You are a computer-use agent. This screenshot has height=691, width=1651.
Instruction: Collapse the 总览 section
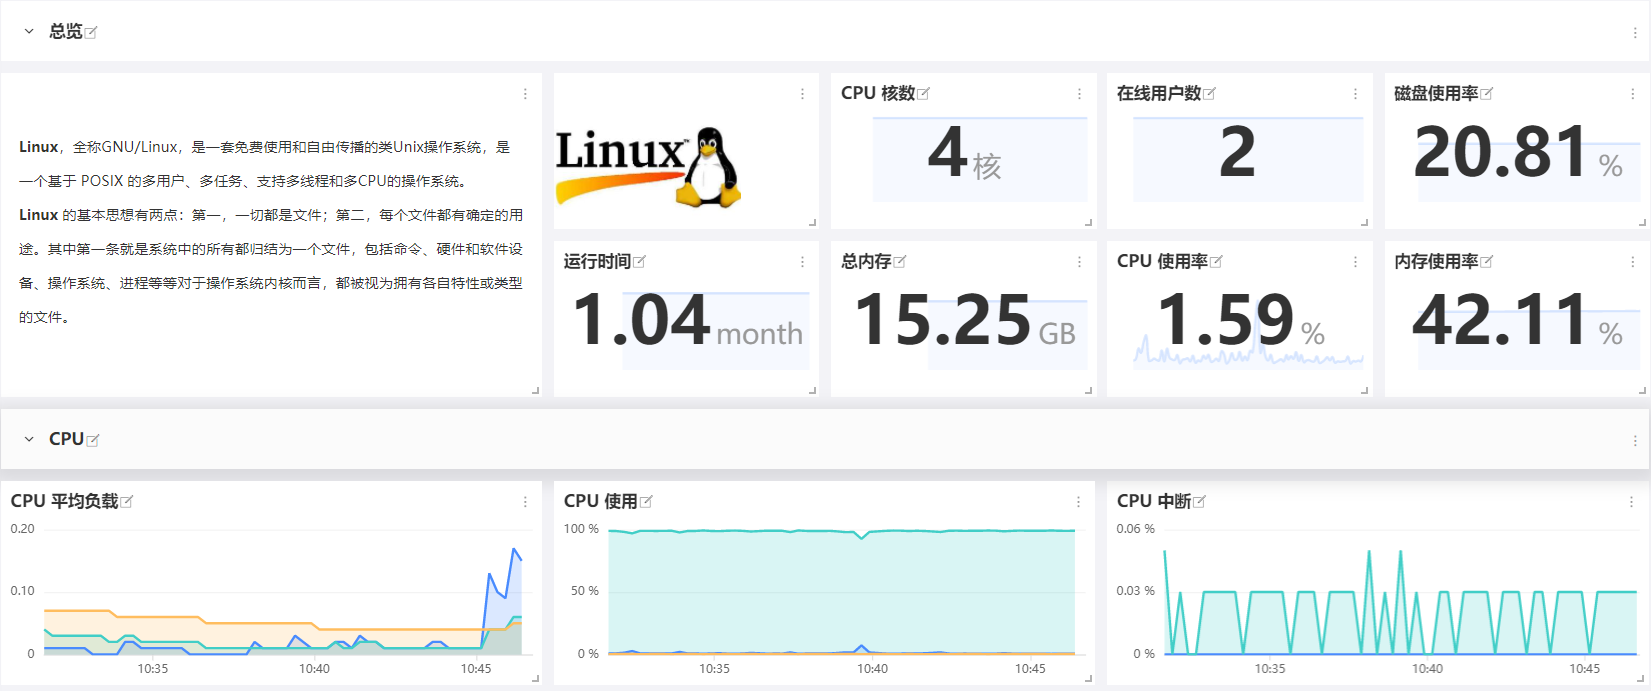point(29,32)
